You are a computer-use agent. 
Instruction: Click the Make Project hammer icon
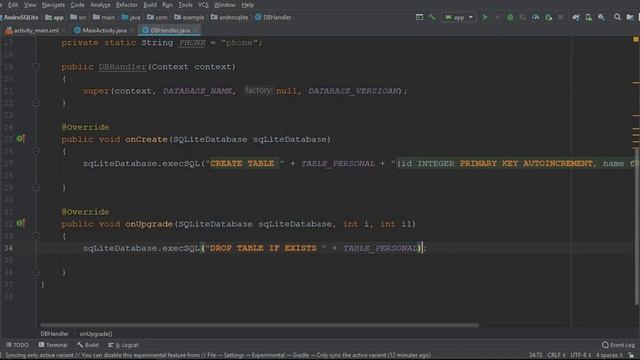click(x=432, y=17)
